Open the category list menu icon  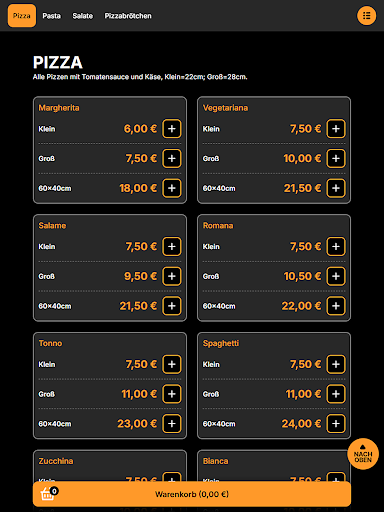[x=366, y=16]
